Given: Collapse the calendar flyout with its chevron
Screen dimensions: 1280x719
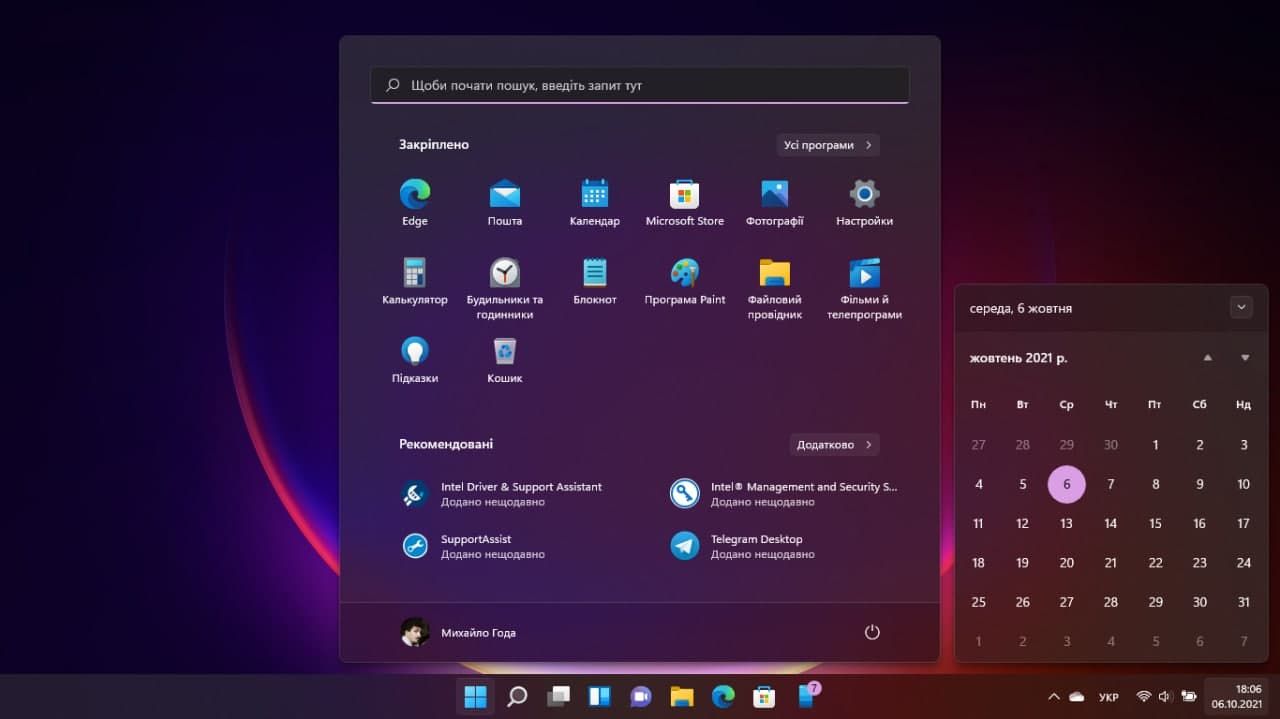Looking at the screenshot, I should click(1241, 307).
